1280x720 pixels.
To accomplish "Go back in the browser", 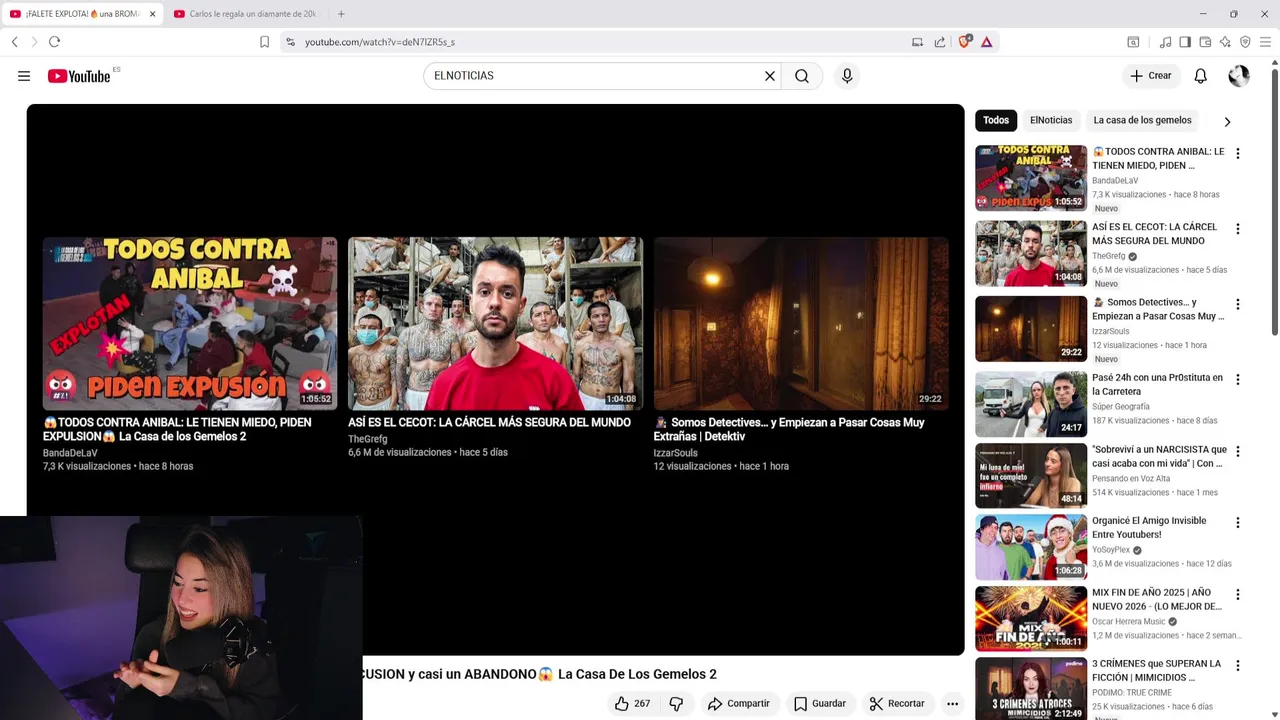I will point(14,42).
